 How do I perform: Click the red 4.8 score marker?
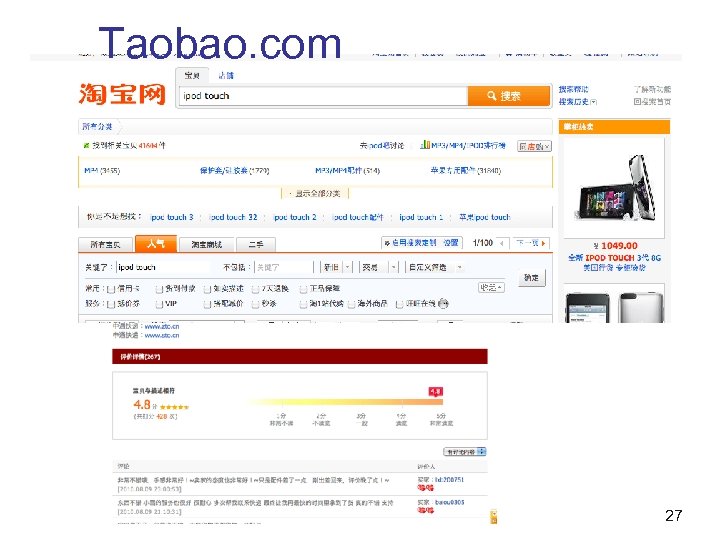click(x=435, y=392)
